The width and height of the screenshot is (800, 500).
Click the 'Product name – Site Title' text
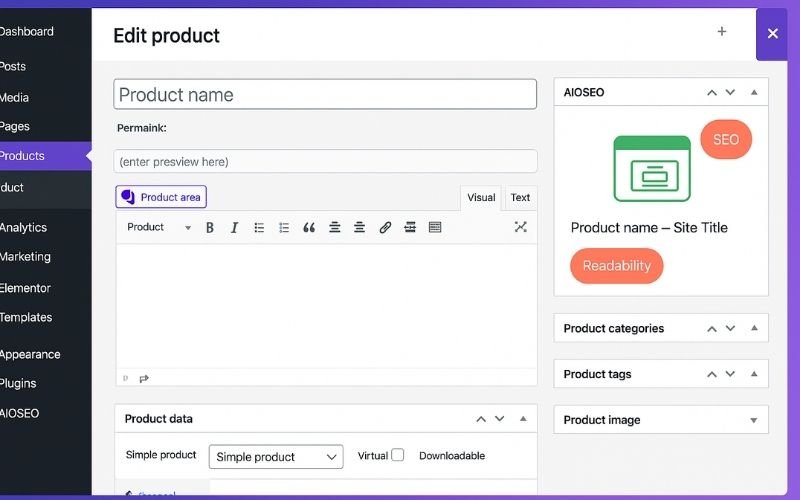pos(649,228)
